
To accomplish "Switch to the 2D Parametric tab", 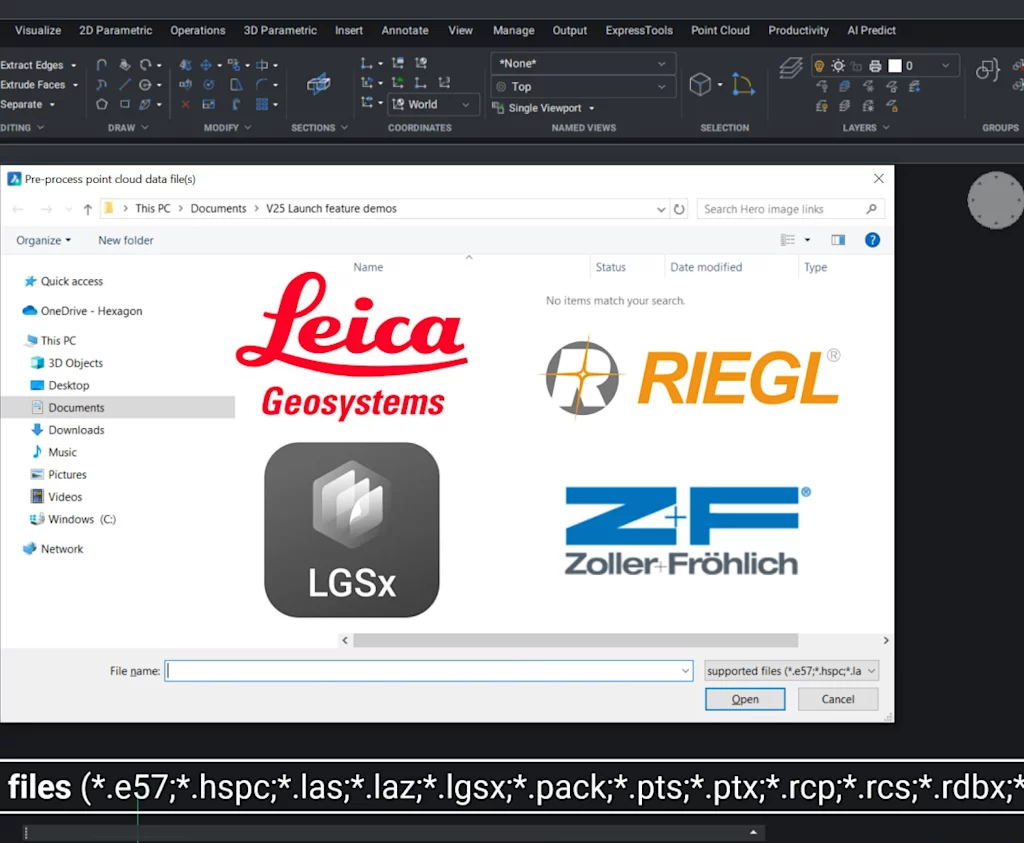I will pos(116,30).
